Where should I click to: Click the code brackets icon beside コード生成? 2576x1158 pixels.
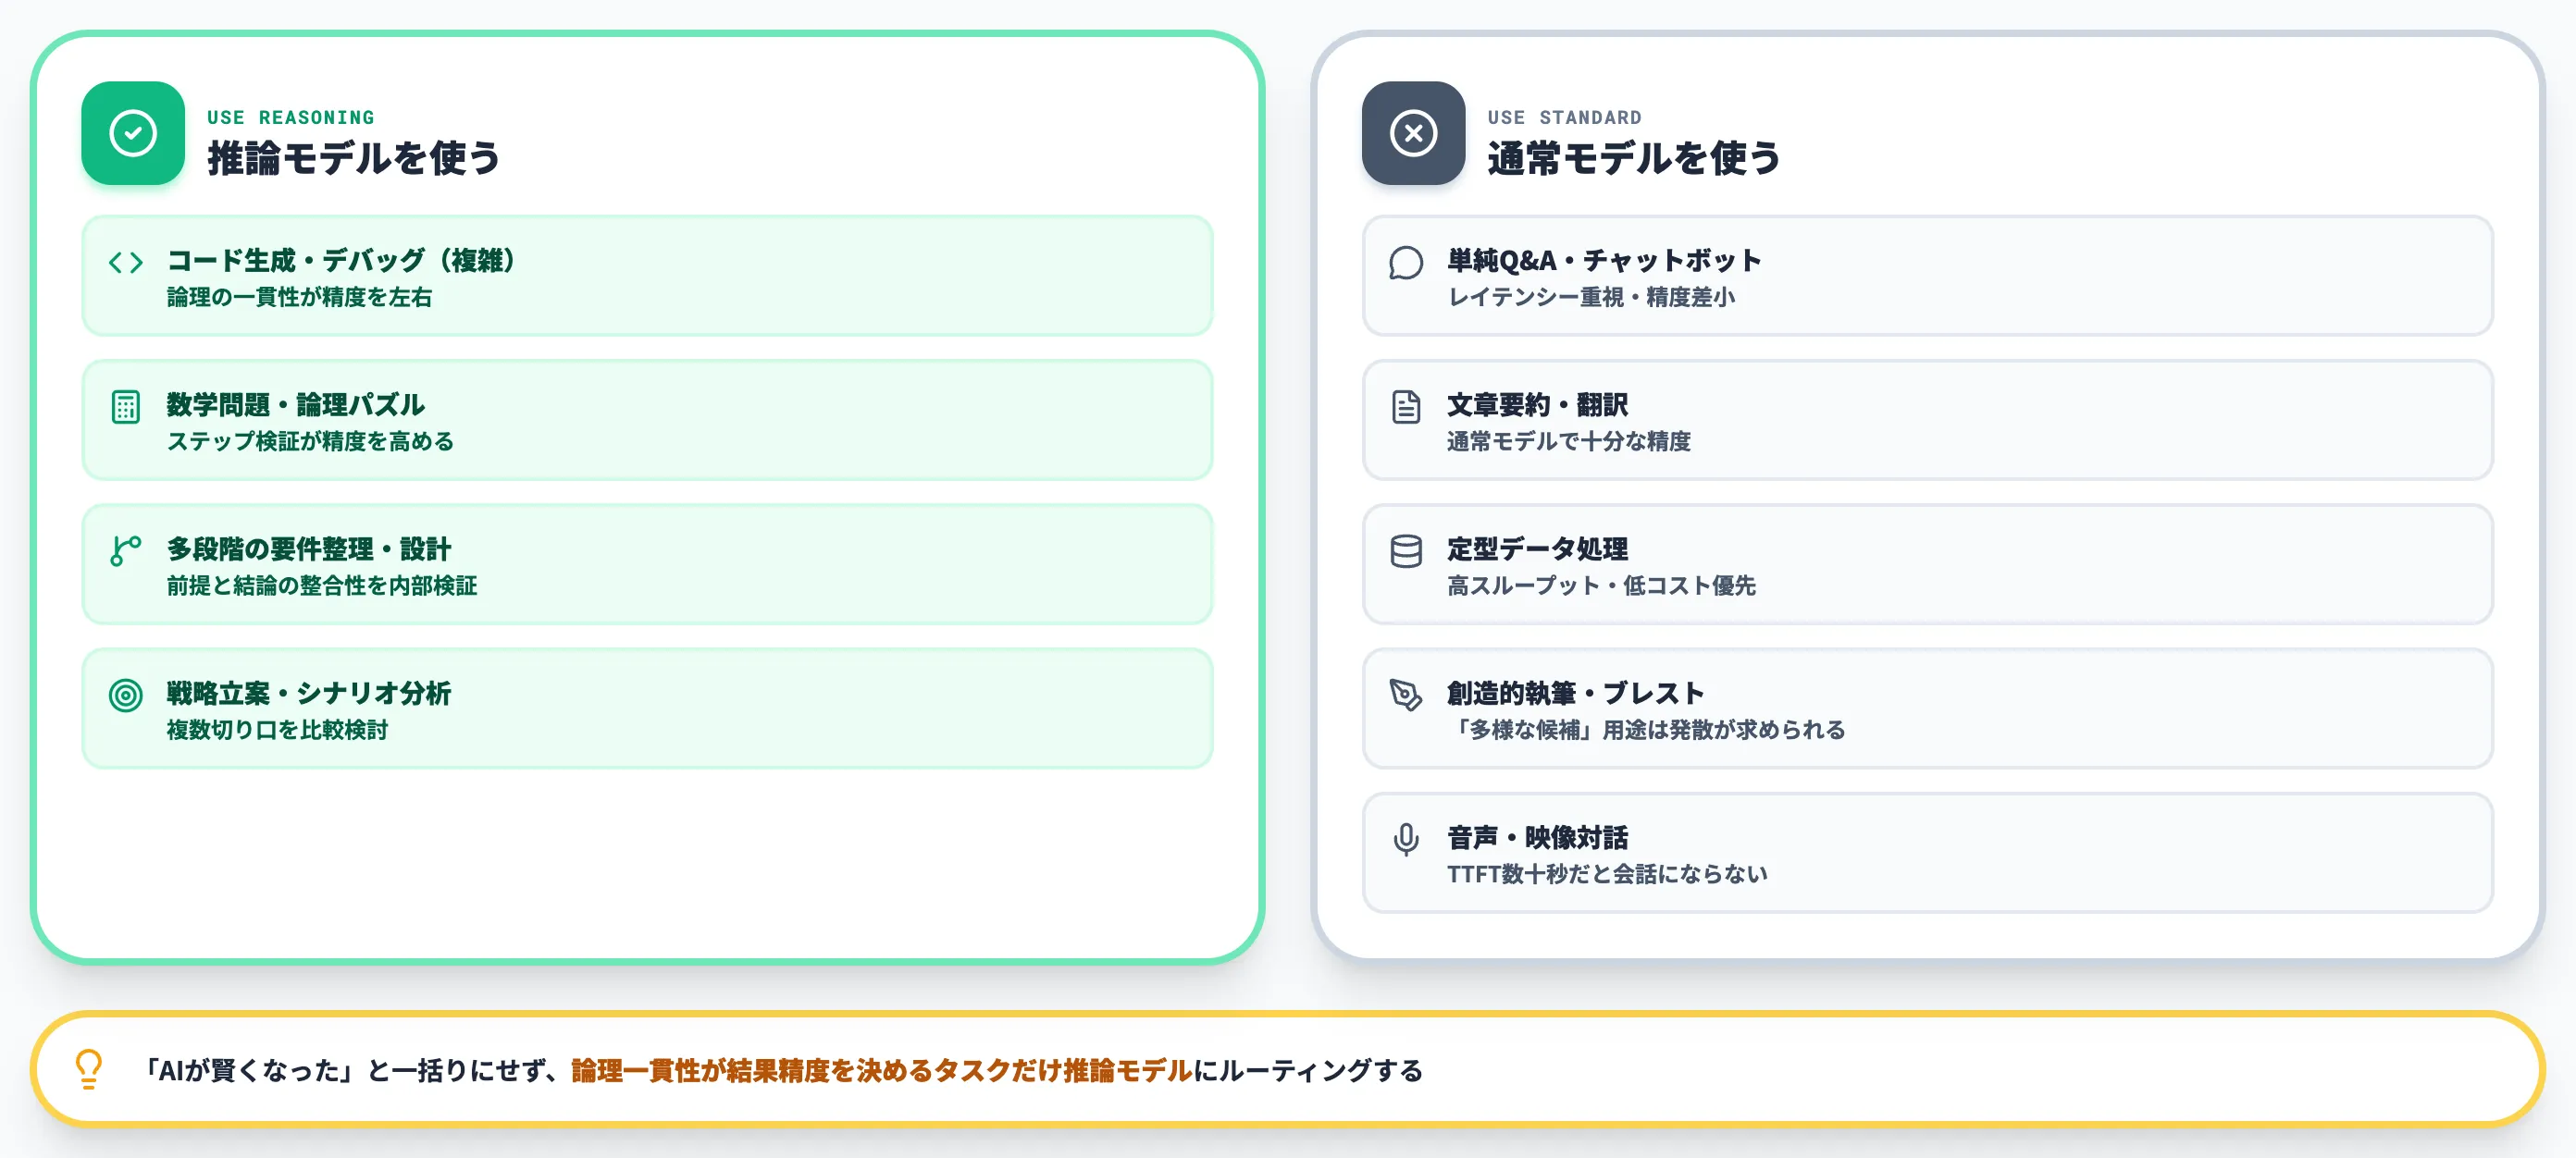pos(126,263)
